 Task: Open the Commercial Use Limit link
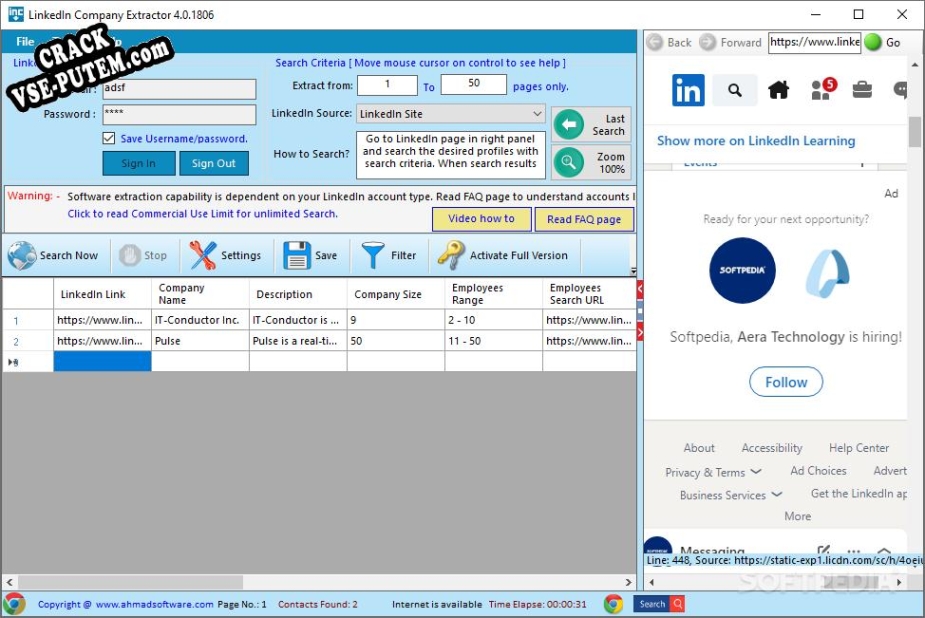tap(202, 214)
